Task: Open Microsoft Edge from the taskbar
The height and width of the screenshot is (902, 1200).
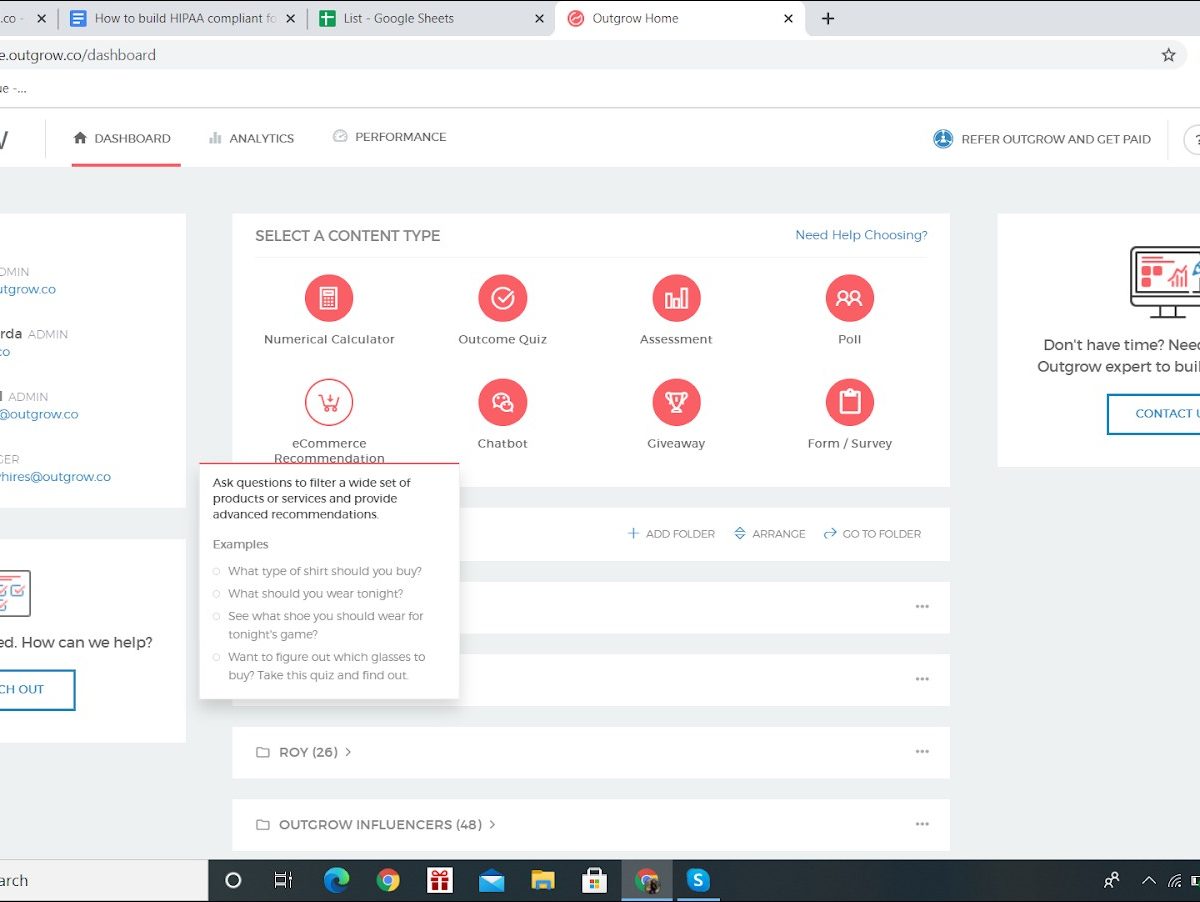Action: tap(336, 880)
